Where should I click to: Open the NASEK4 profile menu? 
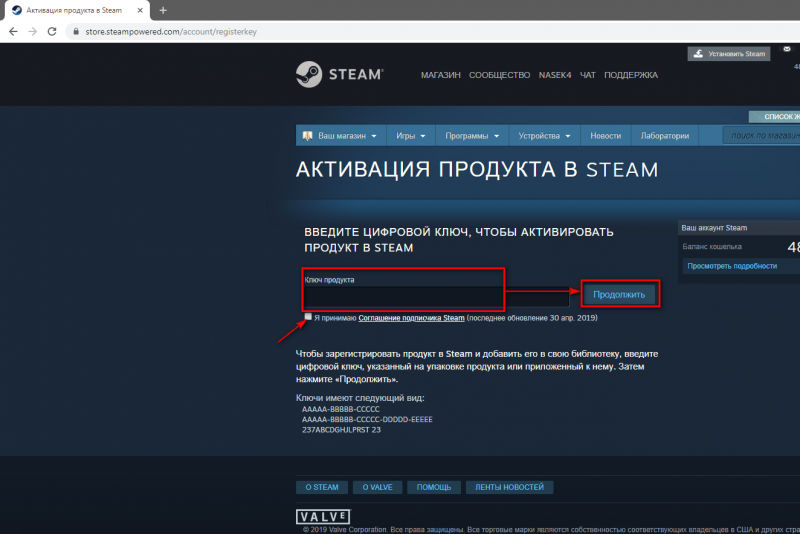tap(555, 75)
